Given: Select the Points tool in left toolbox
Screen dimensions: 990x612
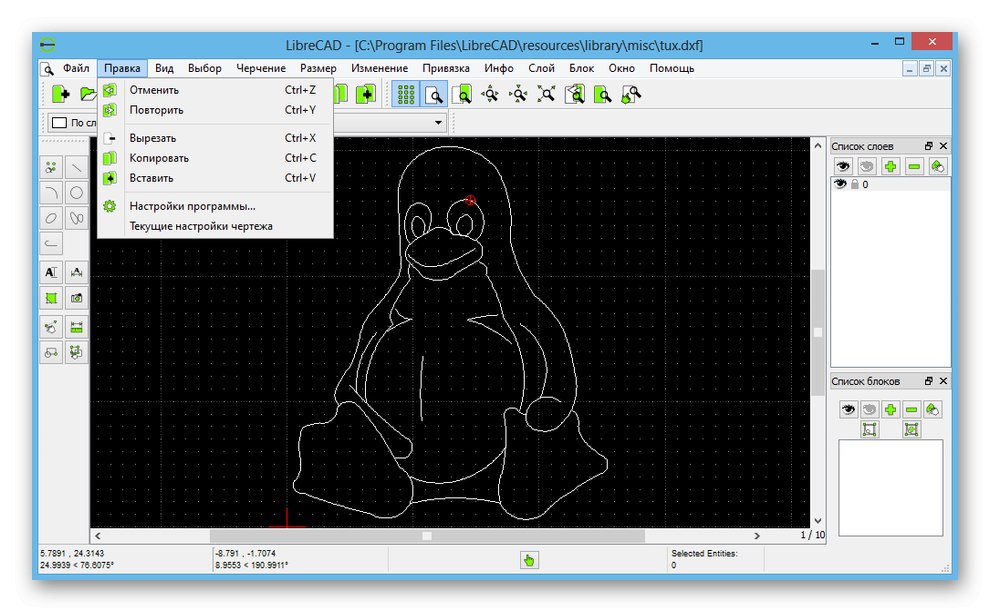Looking at the screenshot, I should tap(51, 167).
